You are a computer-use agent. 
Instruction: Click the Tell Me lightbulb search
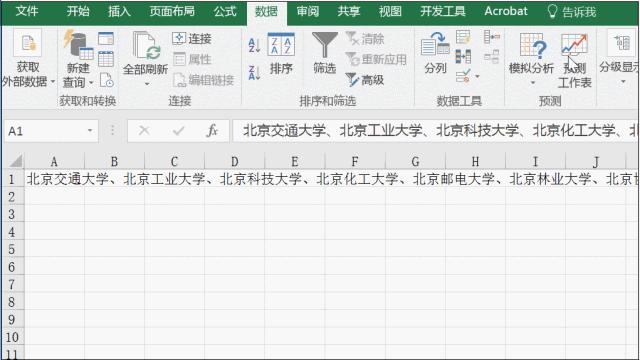[x=571, y=12]
